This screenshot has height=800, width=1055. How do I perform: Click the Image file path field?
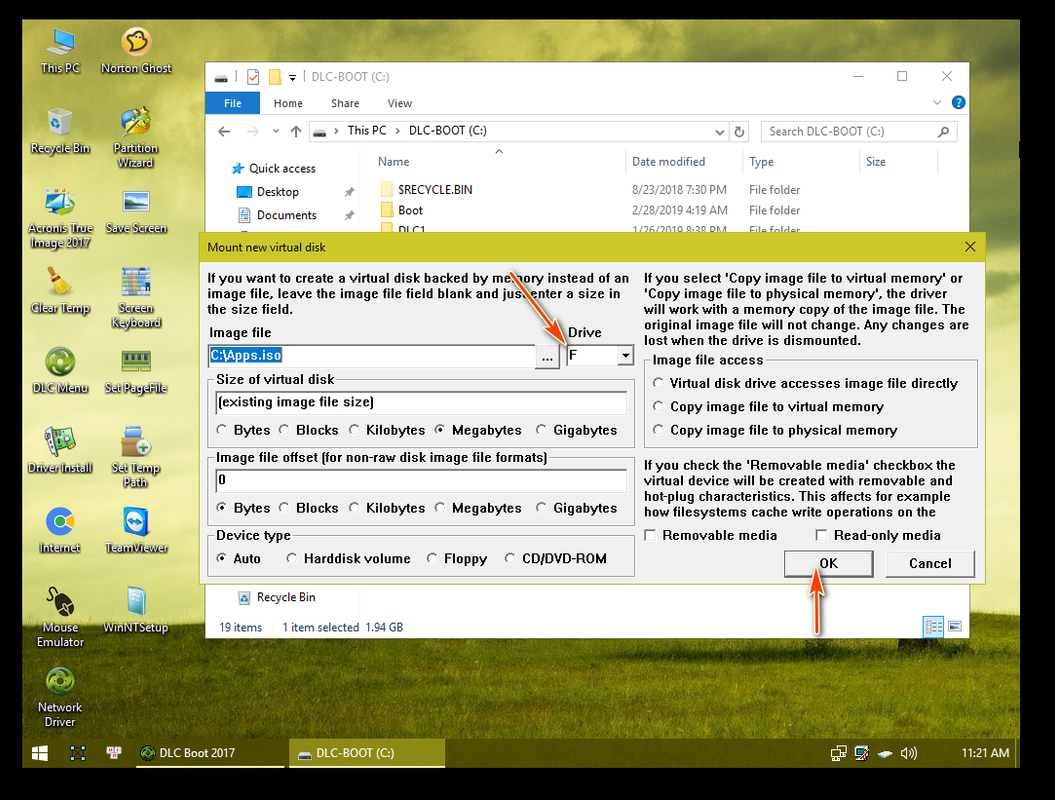(371, 355)
